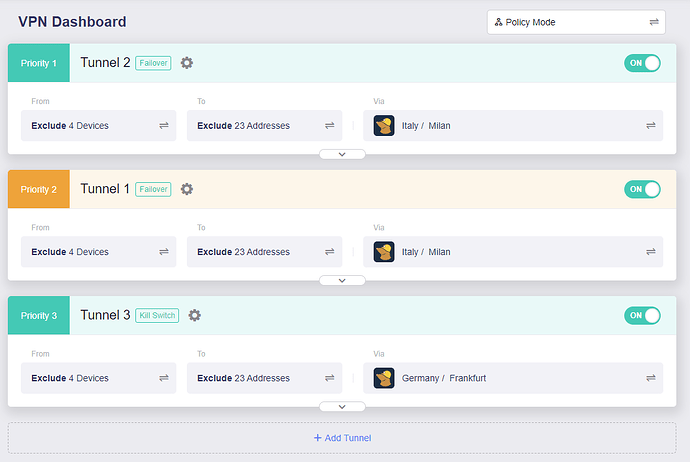The height and width of the screenshot is (462, 690).
Task: Click Failover badge on Tunnel 2
Action: coord(153,63)
